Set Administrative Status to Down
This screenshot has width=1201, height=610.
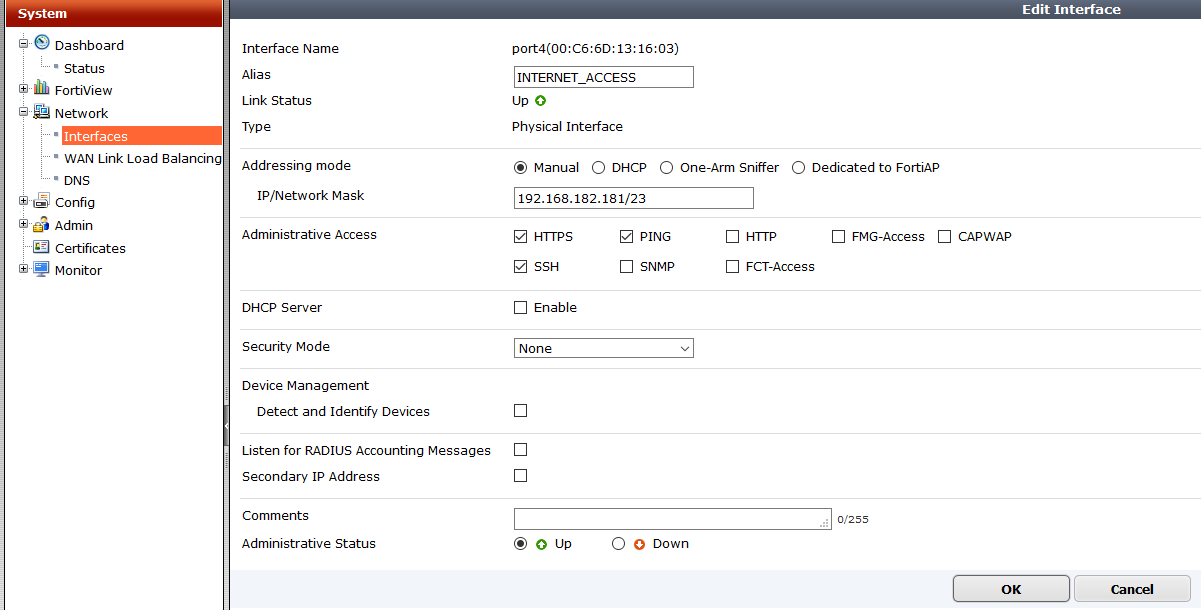618,544
